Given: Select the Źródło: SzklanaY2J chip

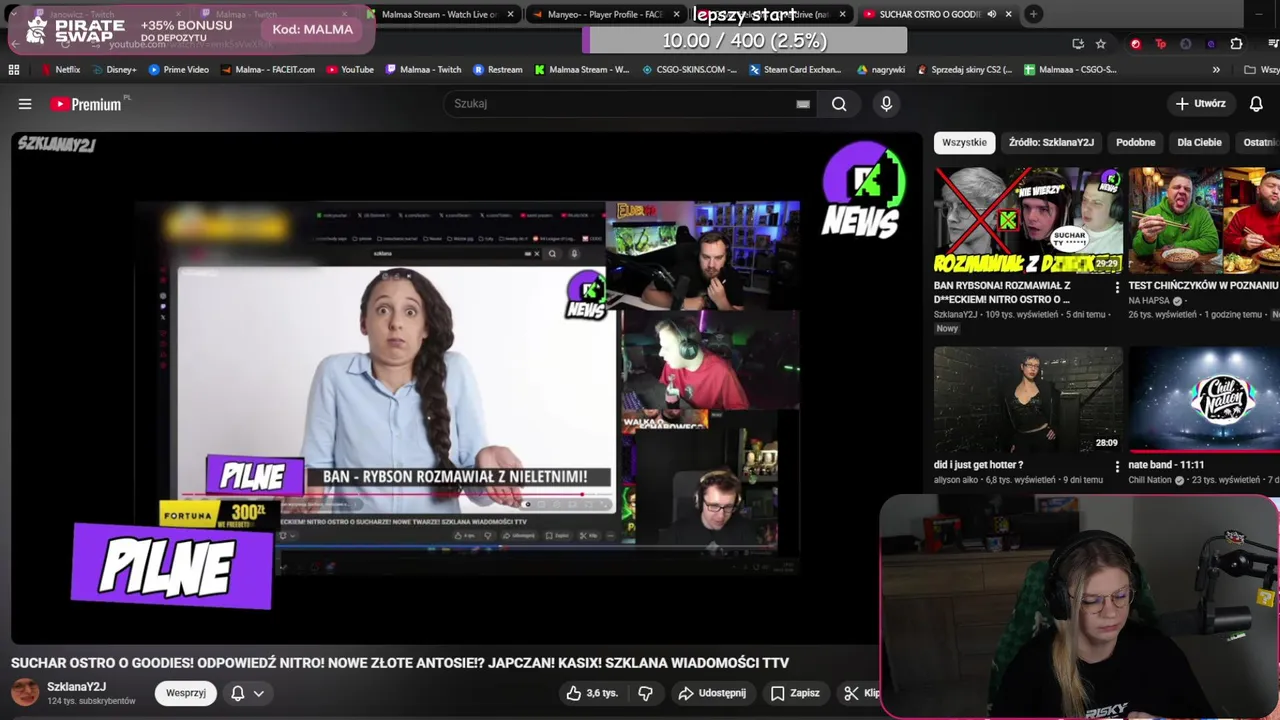Looking at the screenshot, I should 1051,142.
